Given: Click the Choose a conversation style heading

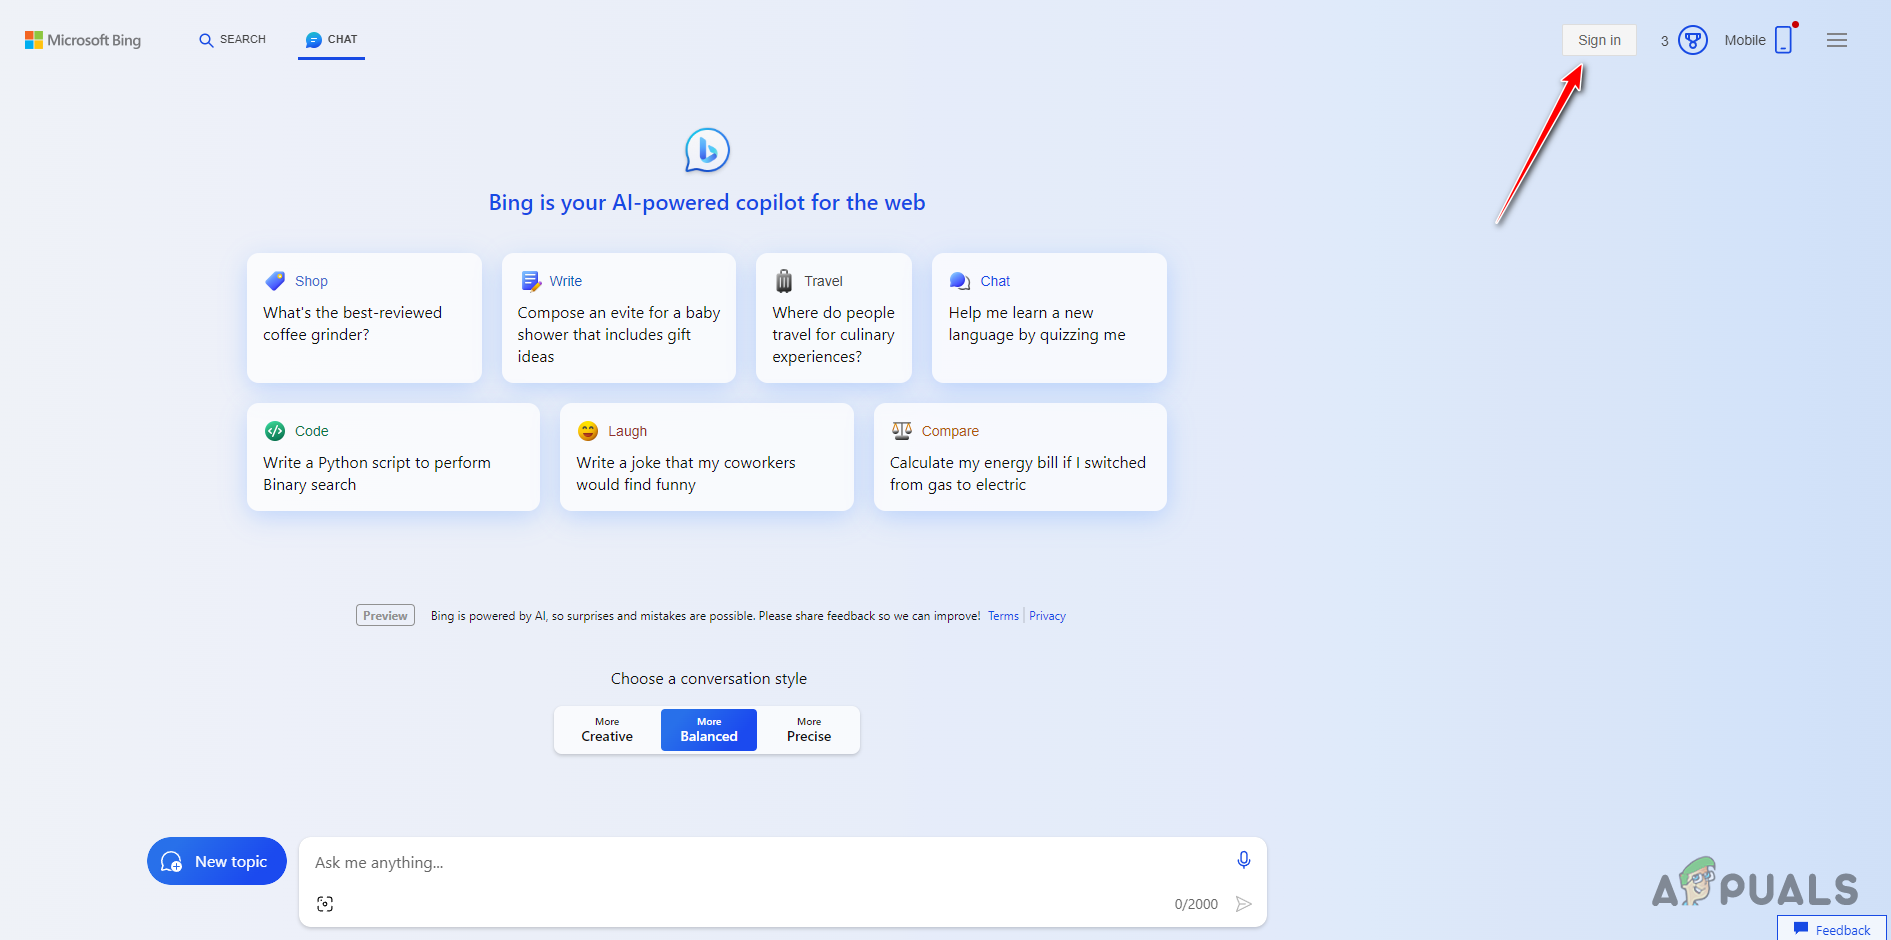Looking at the screenshot, I should click(709, 679).
